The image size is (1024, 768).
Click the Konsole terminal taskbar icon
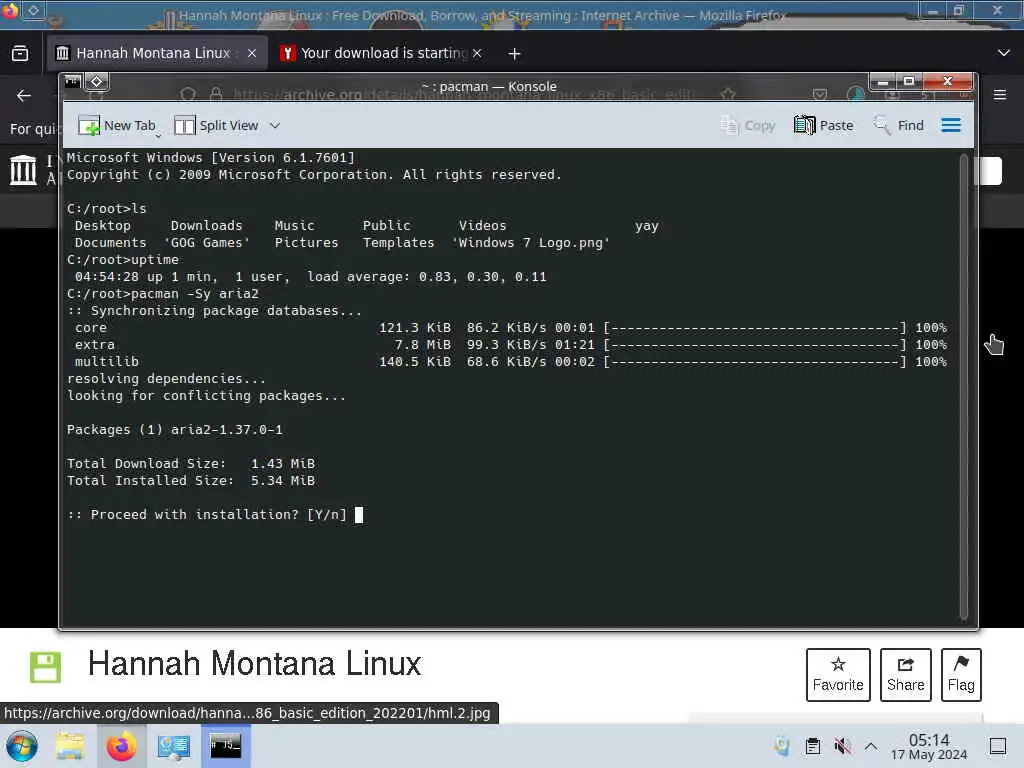225,746
